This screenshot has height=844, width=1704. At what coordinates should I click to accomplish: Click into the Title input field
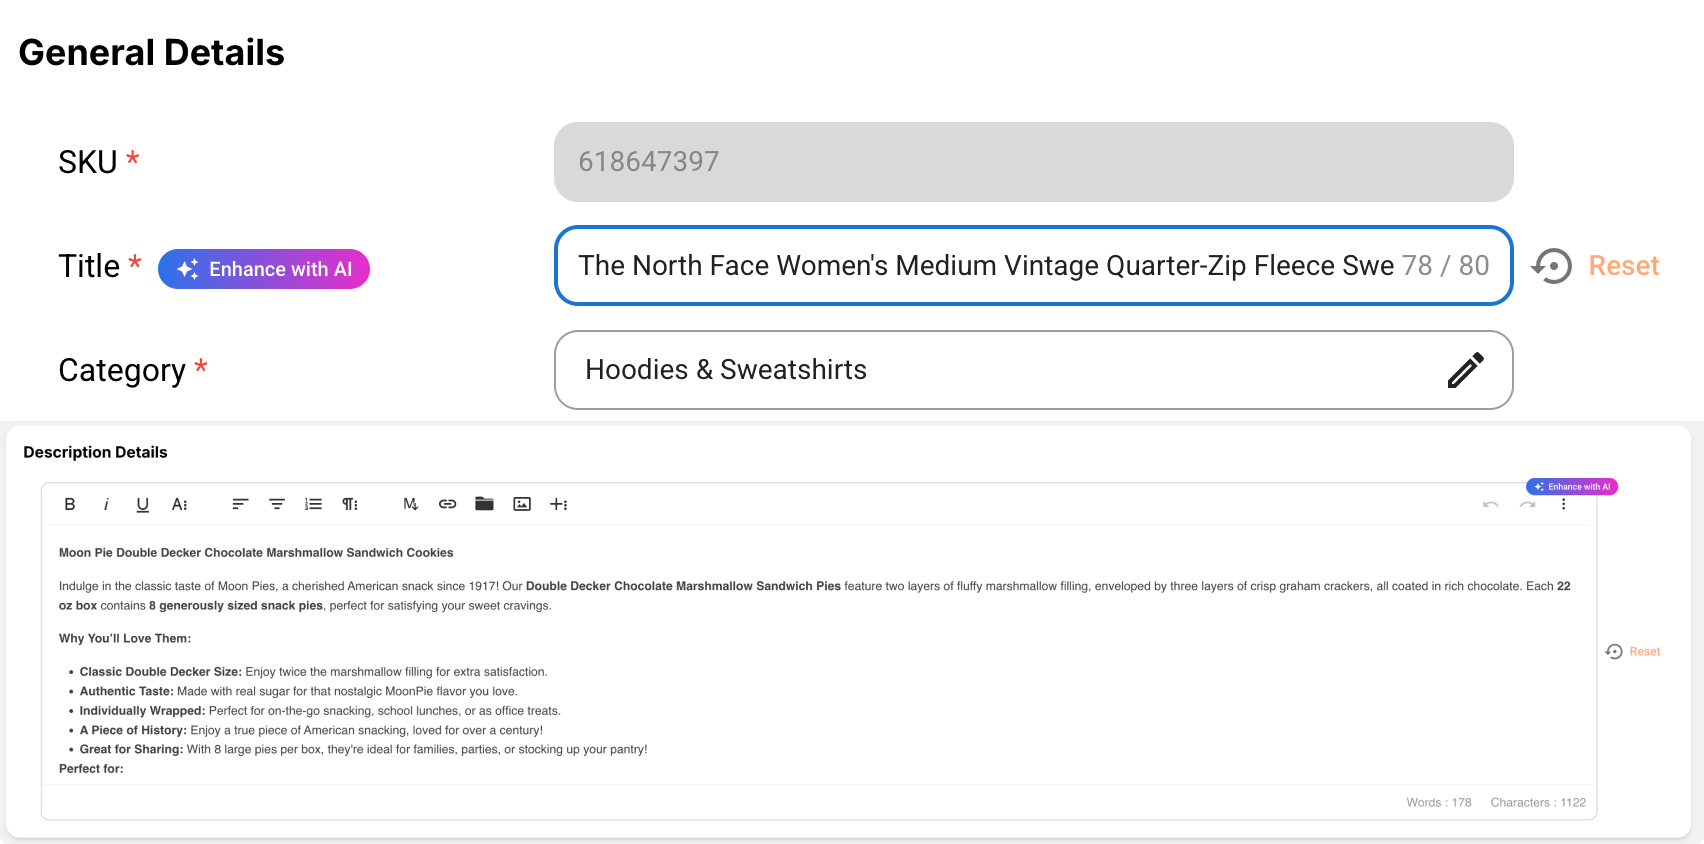tap(1033, 266)
